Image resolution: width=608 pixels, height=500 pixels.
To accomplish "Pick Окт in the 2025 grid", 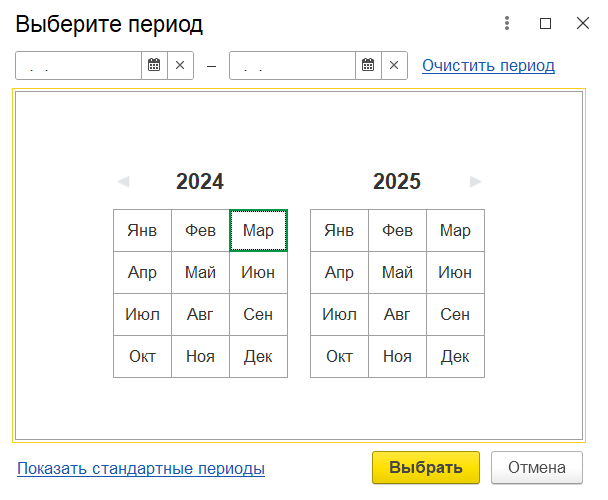I will 339,356.
